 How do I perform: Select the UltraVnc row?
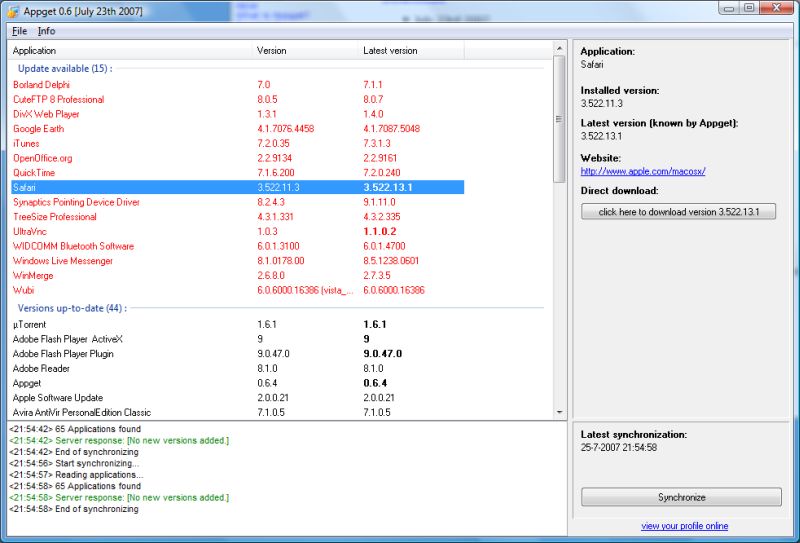coord(238,231)
